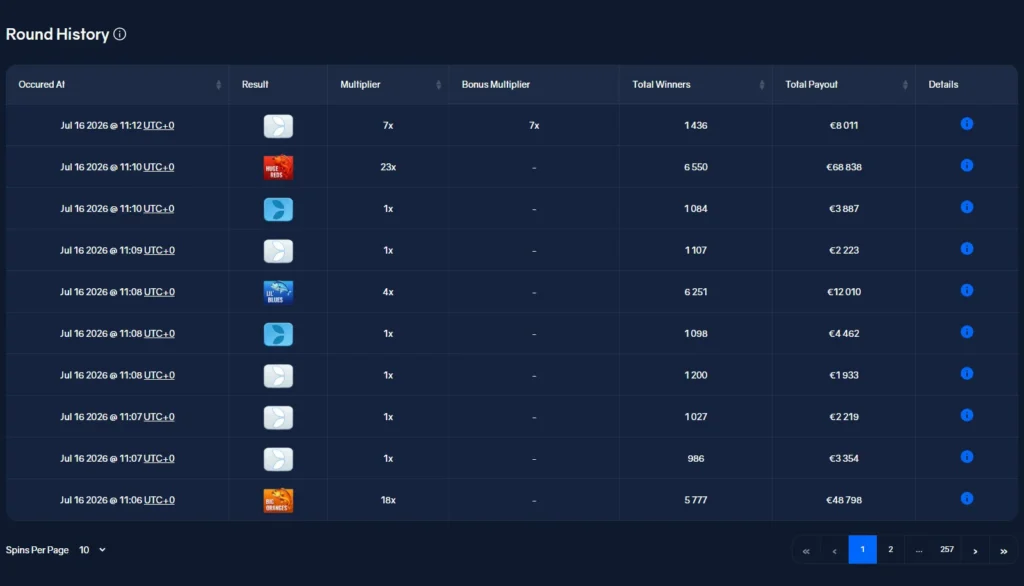Sort by Total Winners column
This screenshot has height=586, width=1024.
tap(761, 85)
